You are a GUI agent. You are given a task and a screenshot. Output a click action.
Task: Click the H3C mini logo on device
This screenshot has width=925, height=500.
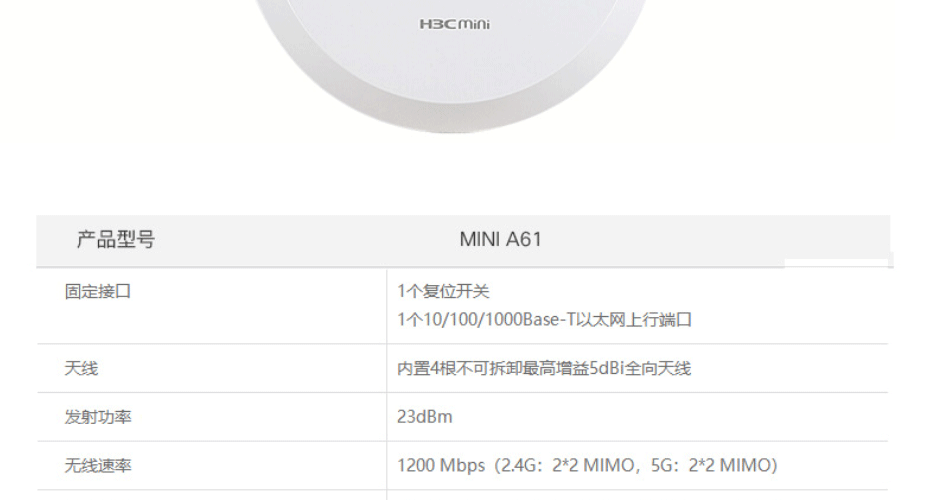[454, 24]
